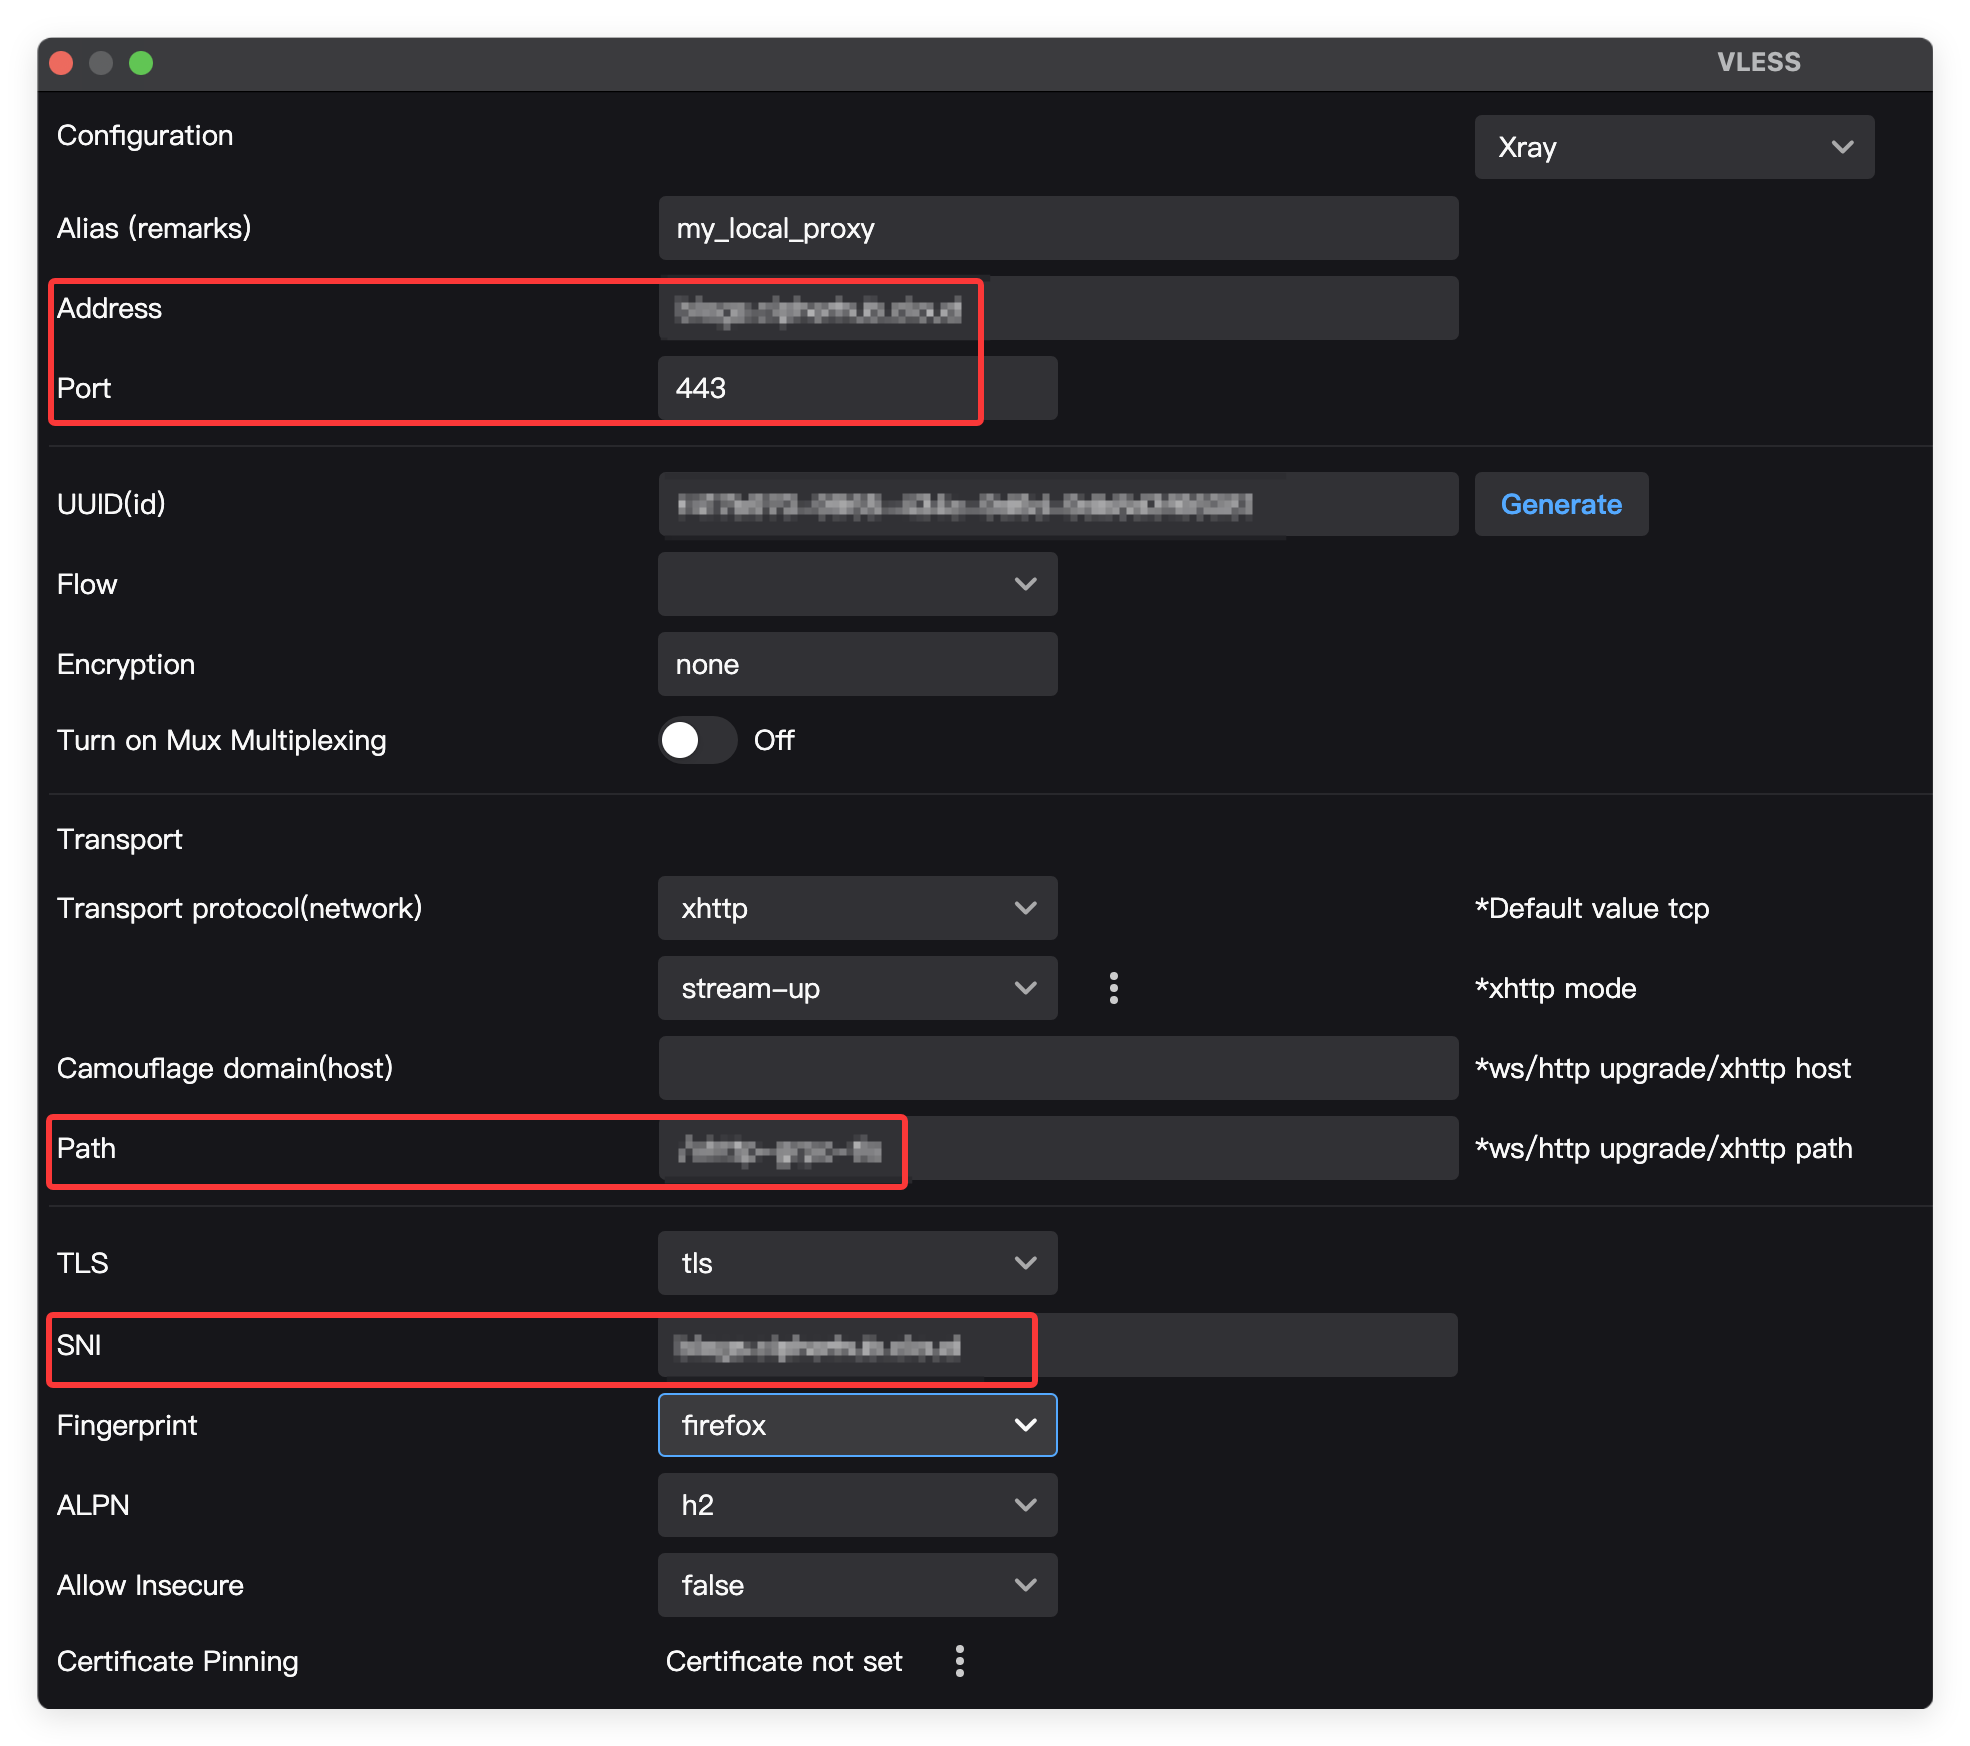Click the Camouflage domain host field
This screenshot has height=1746, width=1970.
click(x=1056, y=1068)
